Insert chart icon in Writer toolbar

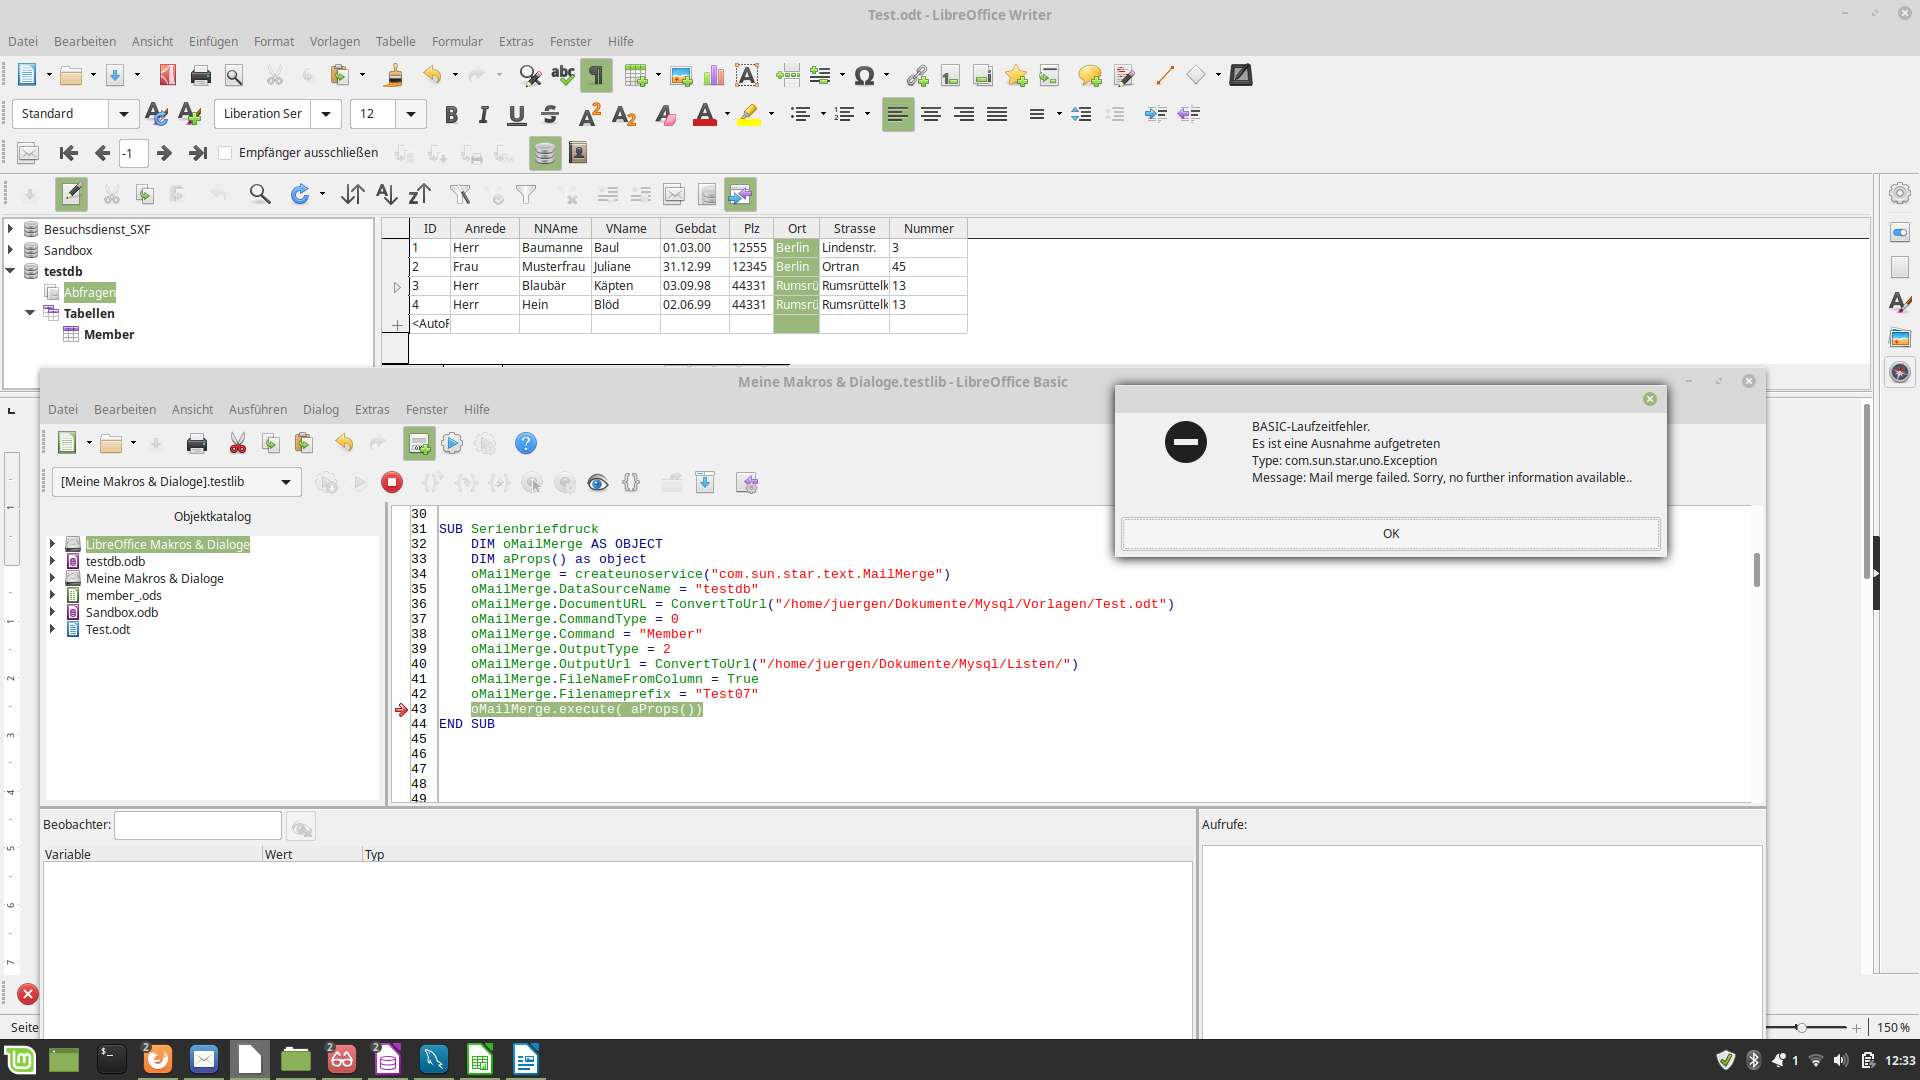pyautogui.click(x=714, y=75)
